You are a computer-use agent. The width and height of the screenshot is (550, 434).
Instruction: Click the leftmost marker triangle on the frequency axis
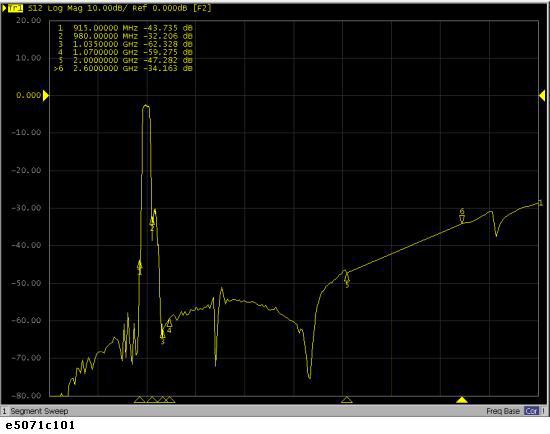140,400
